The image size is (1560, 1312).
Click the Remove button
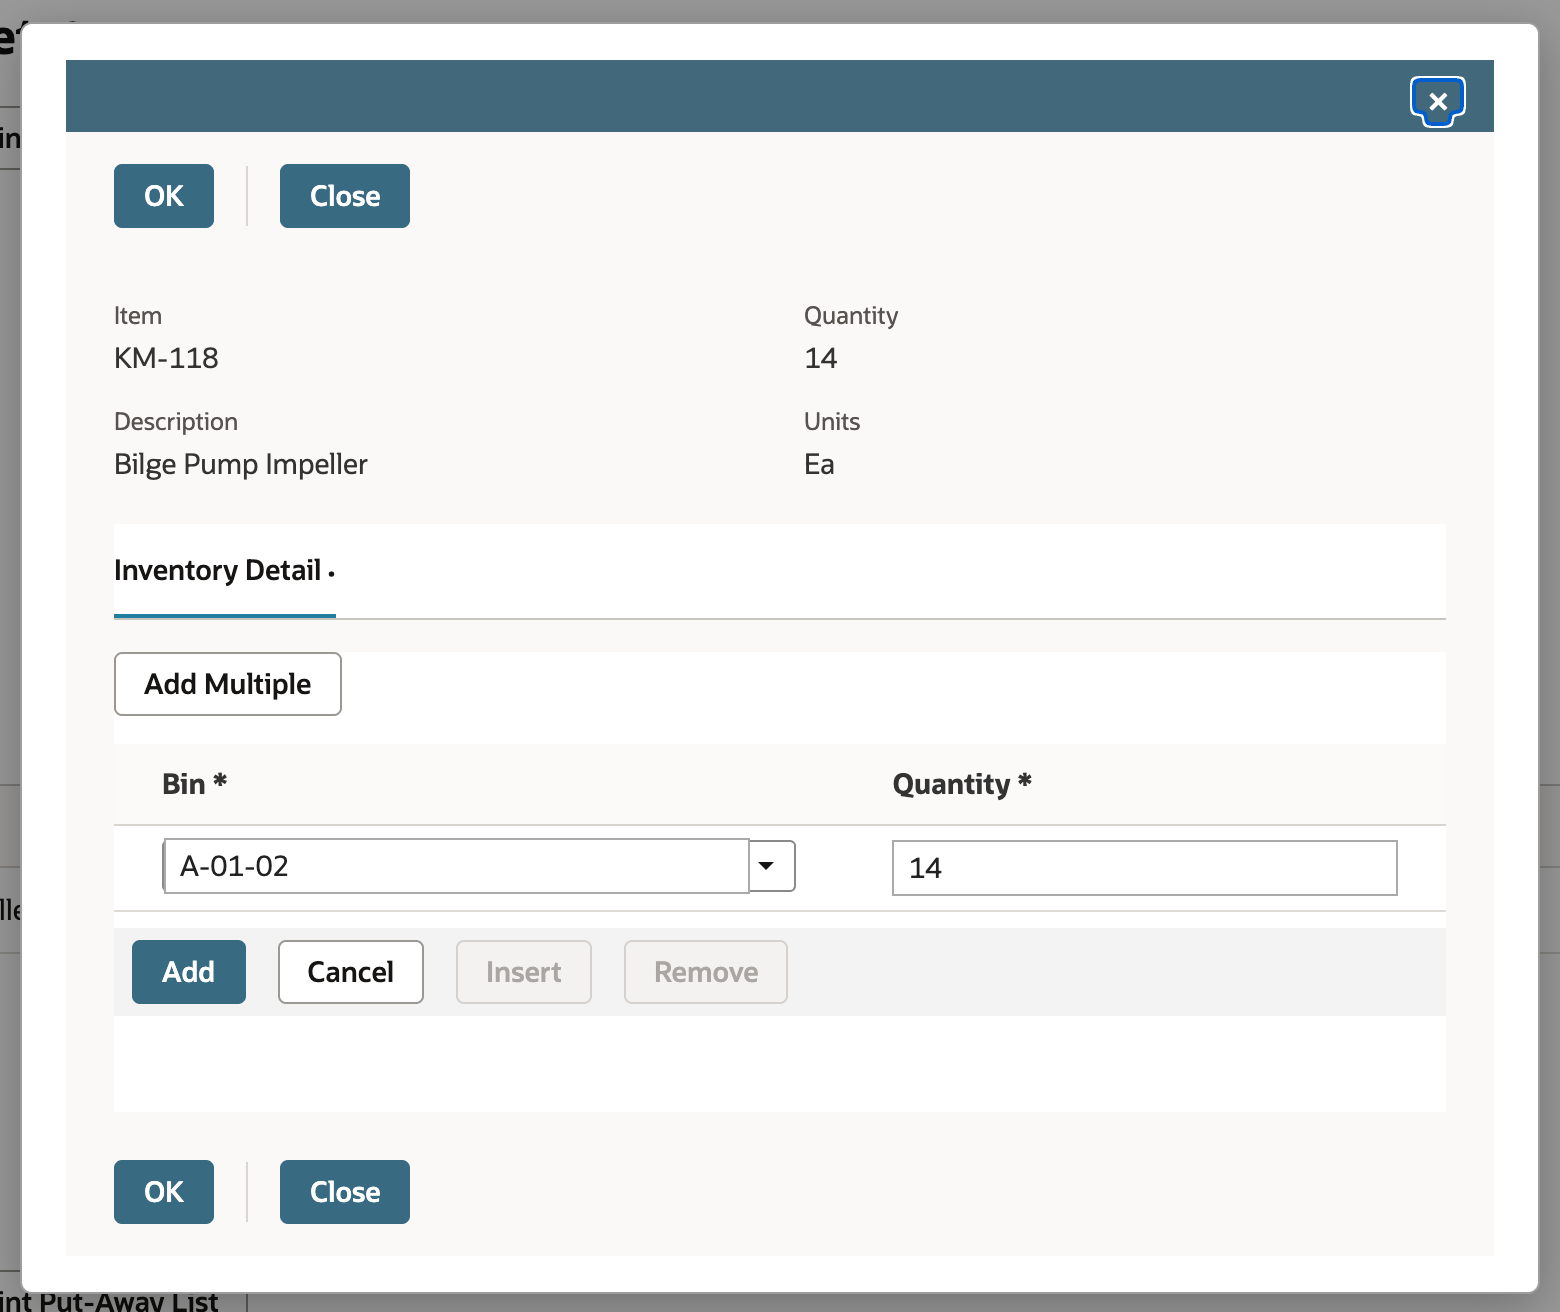click(706, 972)
